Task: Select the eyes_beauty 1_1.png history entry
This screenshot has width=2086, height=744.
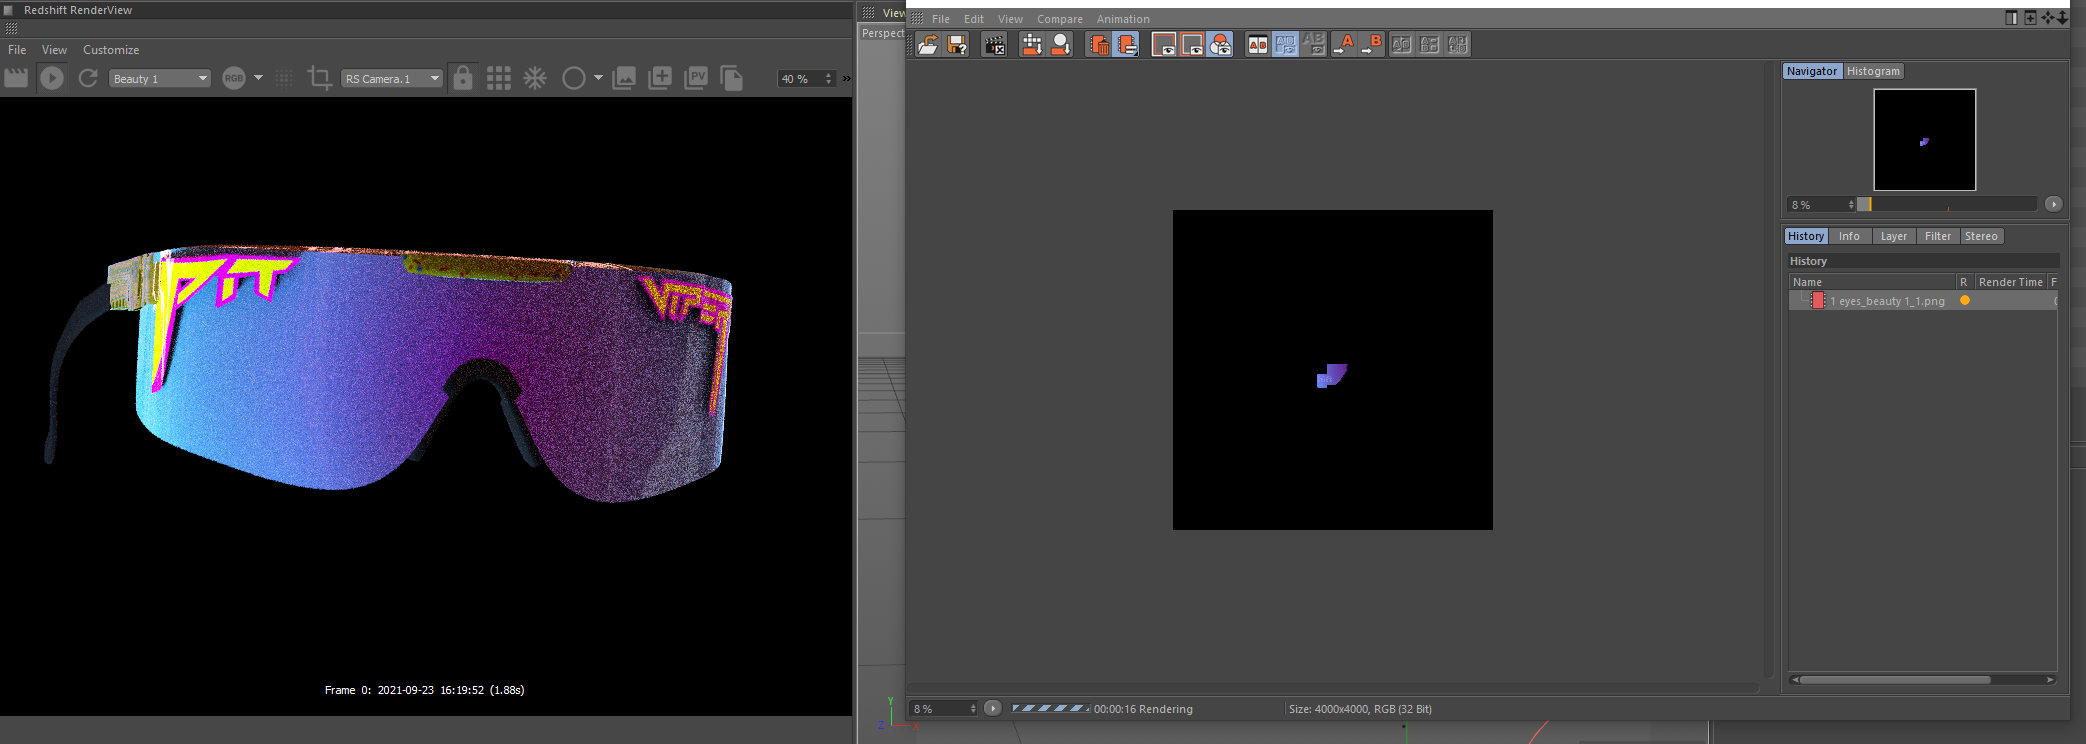Action: pyautogui.click(x=1922, y=301)
